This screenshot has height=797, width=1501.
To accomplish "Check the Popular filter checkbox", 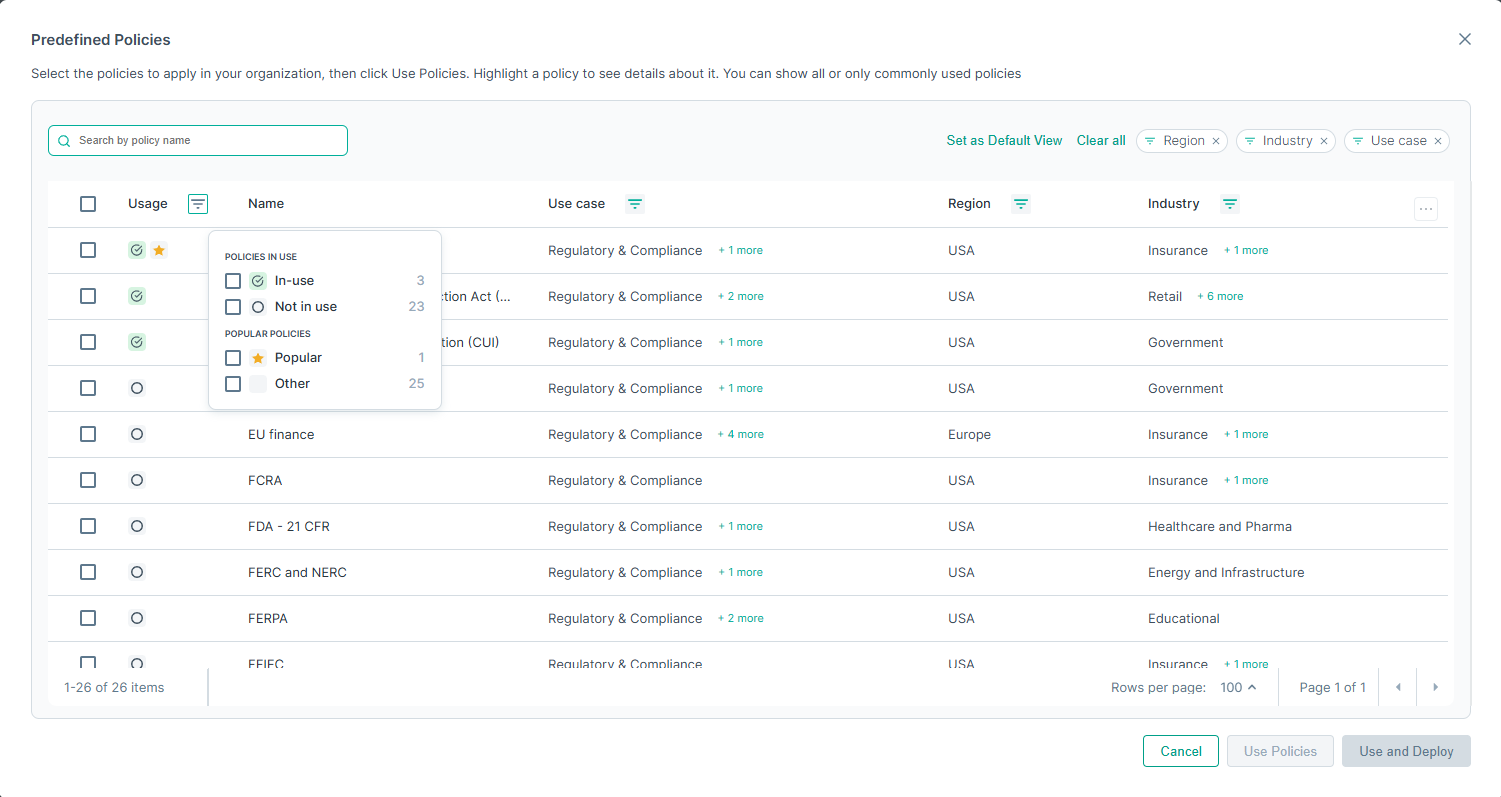I will pyautogui.click(x=233, y=358).
